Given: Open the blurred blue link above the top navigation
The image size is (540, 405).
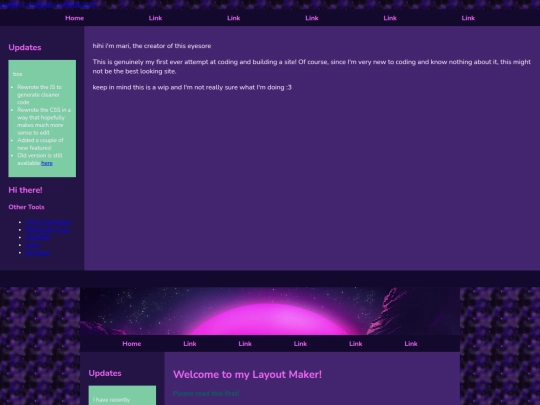Looking at the screenshot, I should (x=48, y=4).
